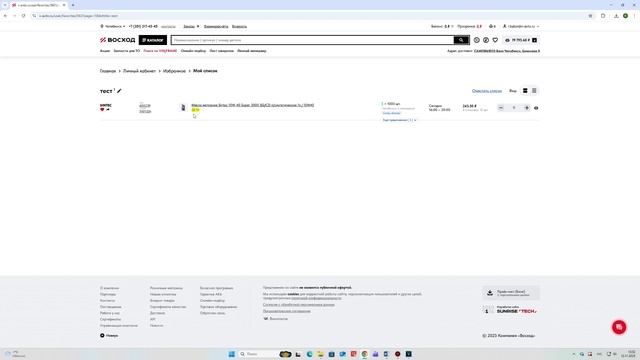Click the quantity field in the oil row
The width and height of the screenshot is (640, 360).
coord(514,108)
